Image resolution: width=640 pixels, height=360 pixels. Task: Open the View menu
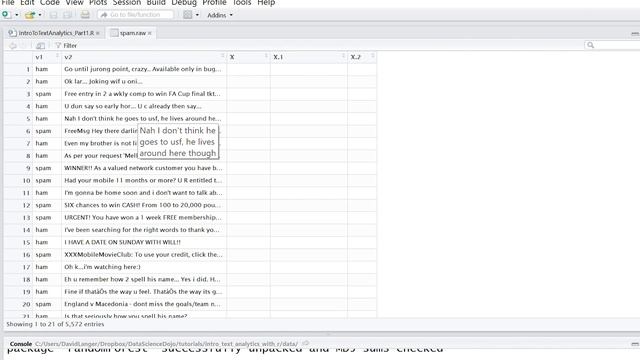click(x=74, y=3)
